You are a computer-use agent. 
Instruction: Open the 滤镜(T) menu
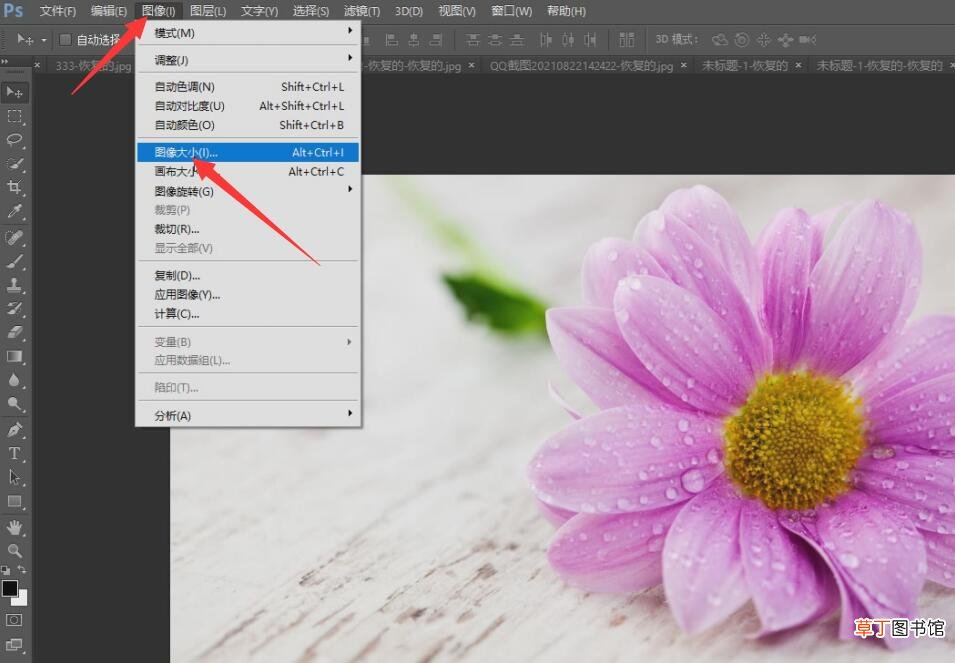[362, 11]
